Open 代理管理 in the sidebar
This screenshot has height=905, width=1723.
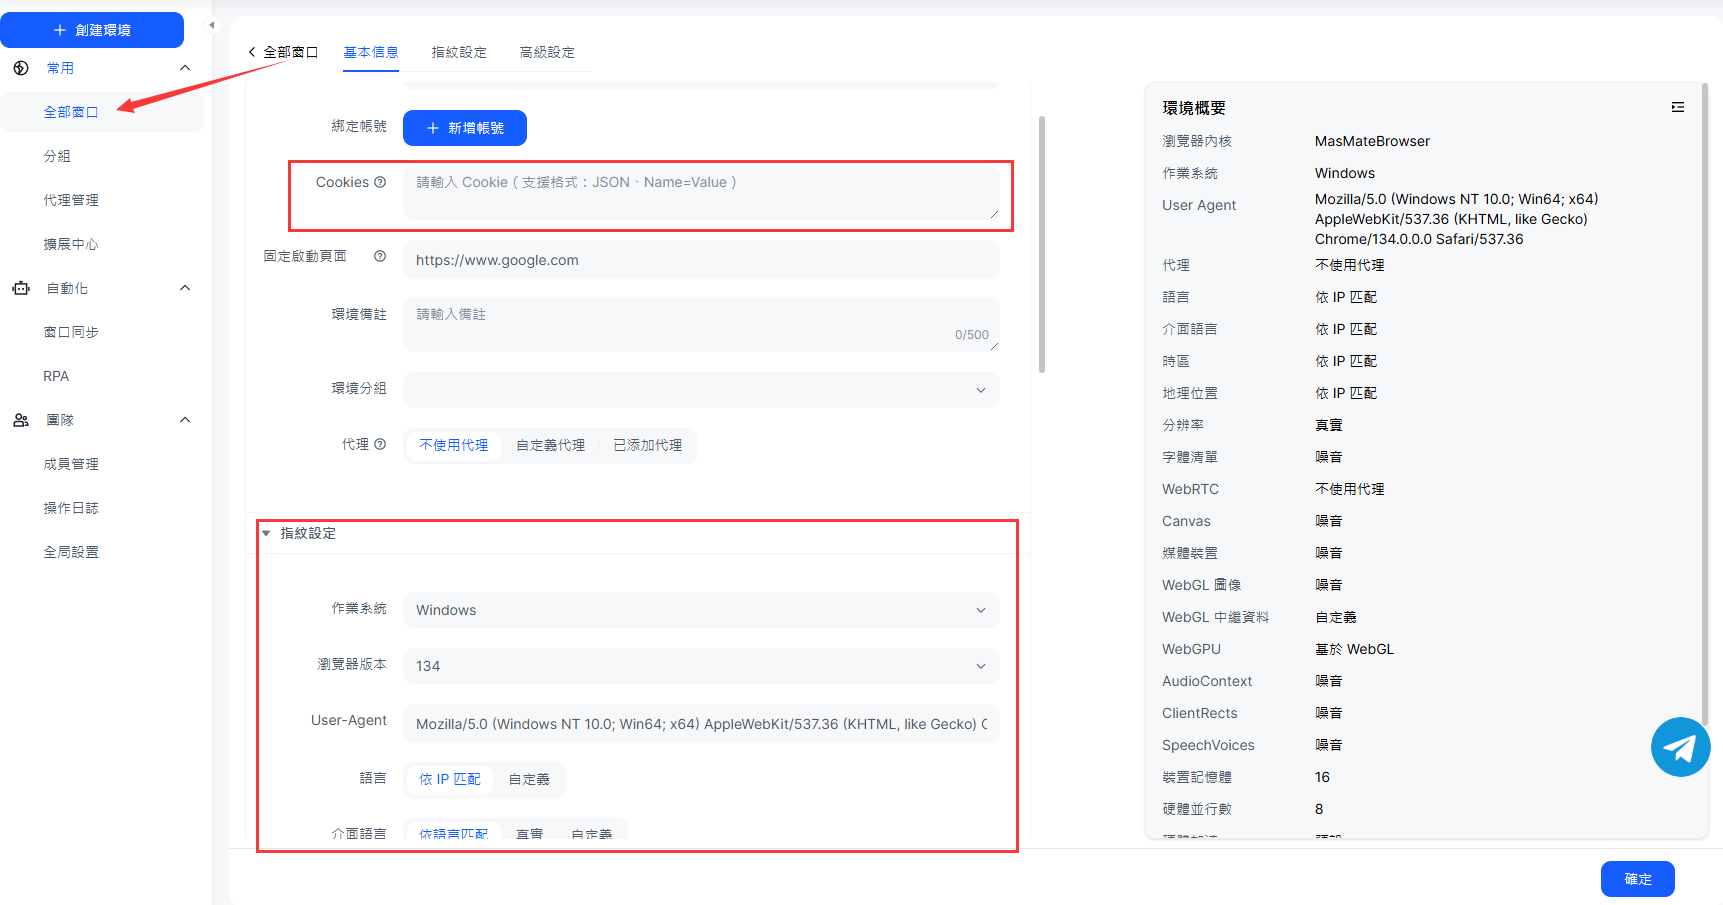[71, 200]
